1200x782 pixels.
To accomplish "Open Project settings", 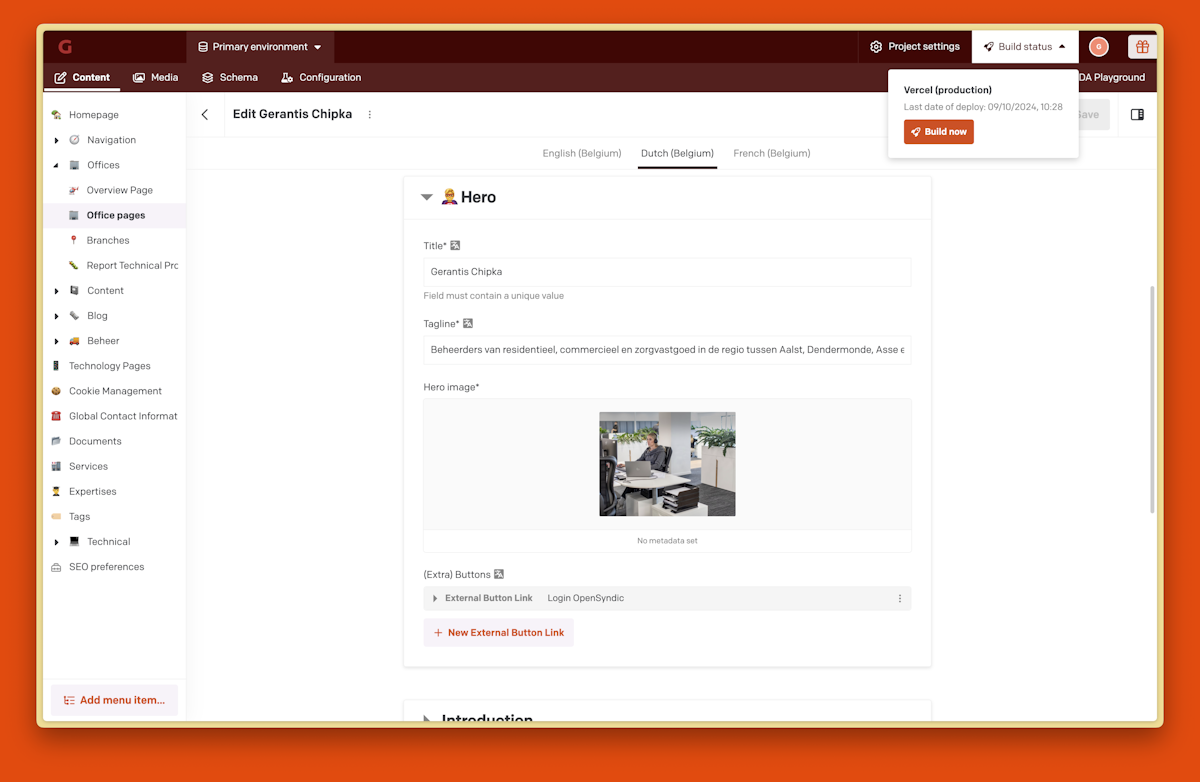I will coord(915,47).
